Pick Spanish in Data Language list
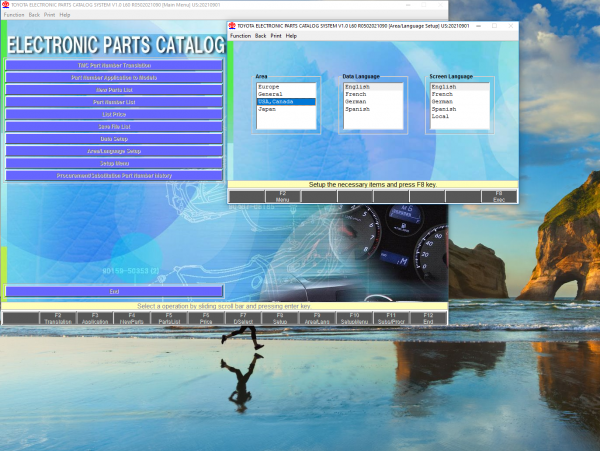The image size is (600, 451). pos(358,108)
